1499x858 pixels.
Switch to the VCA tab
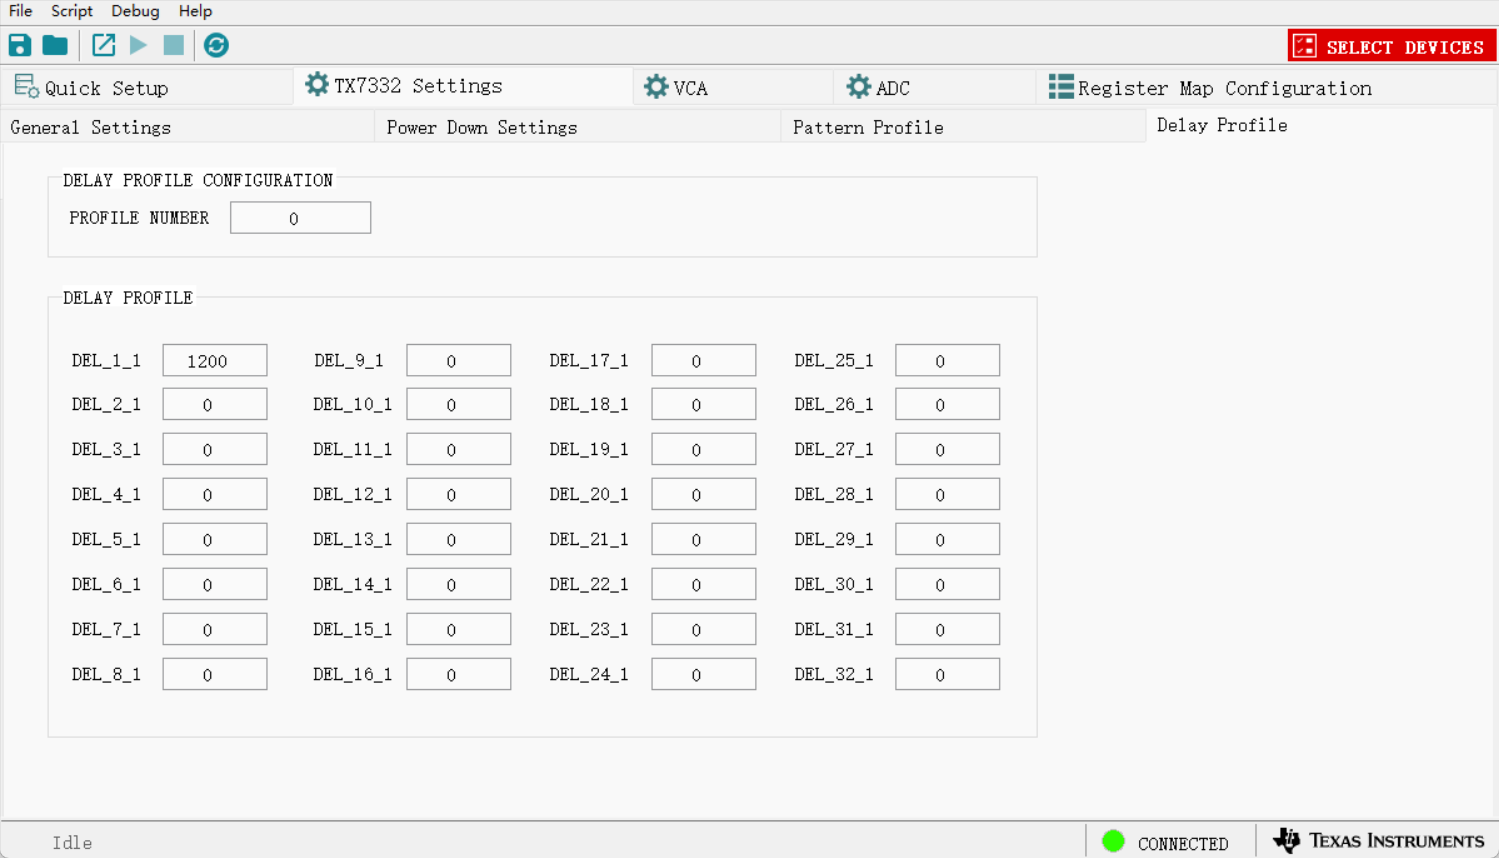tap(733, 88)
